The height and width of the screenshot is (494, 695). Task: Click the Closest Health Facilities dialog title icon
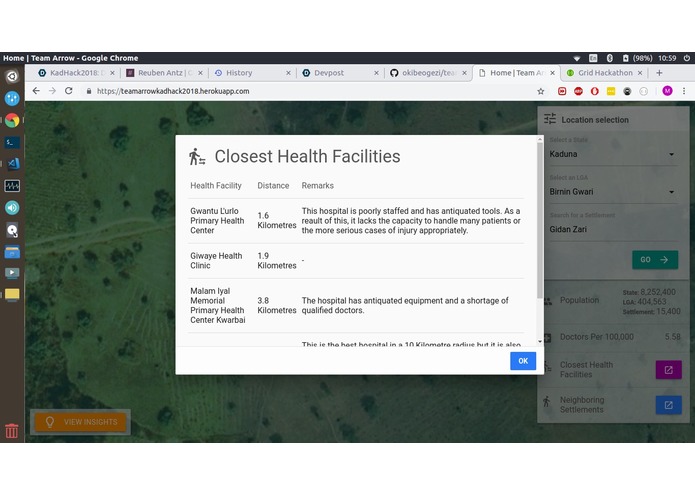(x=197, y=157)
